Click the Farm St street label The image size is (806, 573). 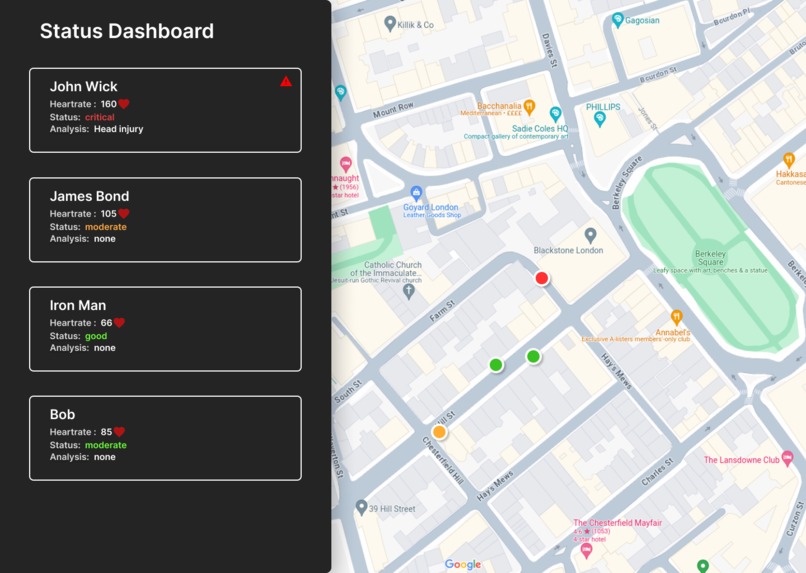(x=443, y=311)
